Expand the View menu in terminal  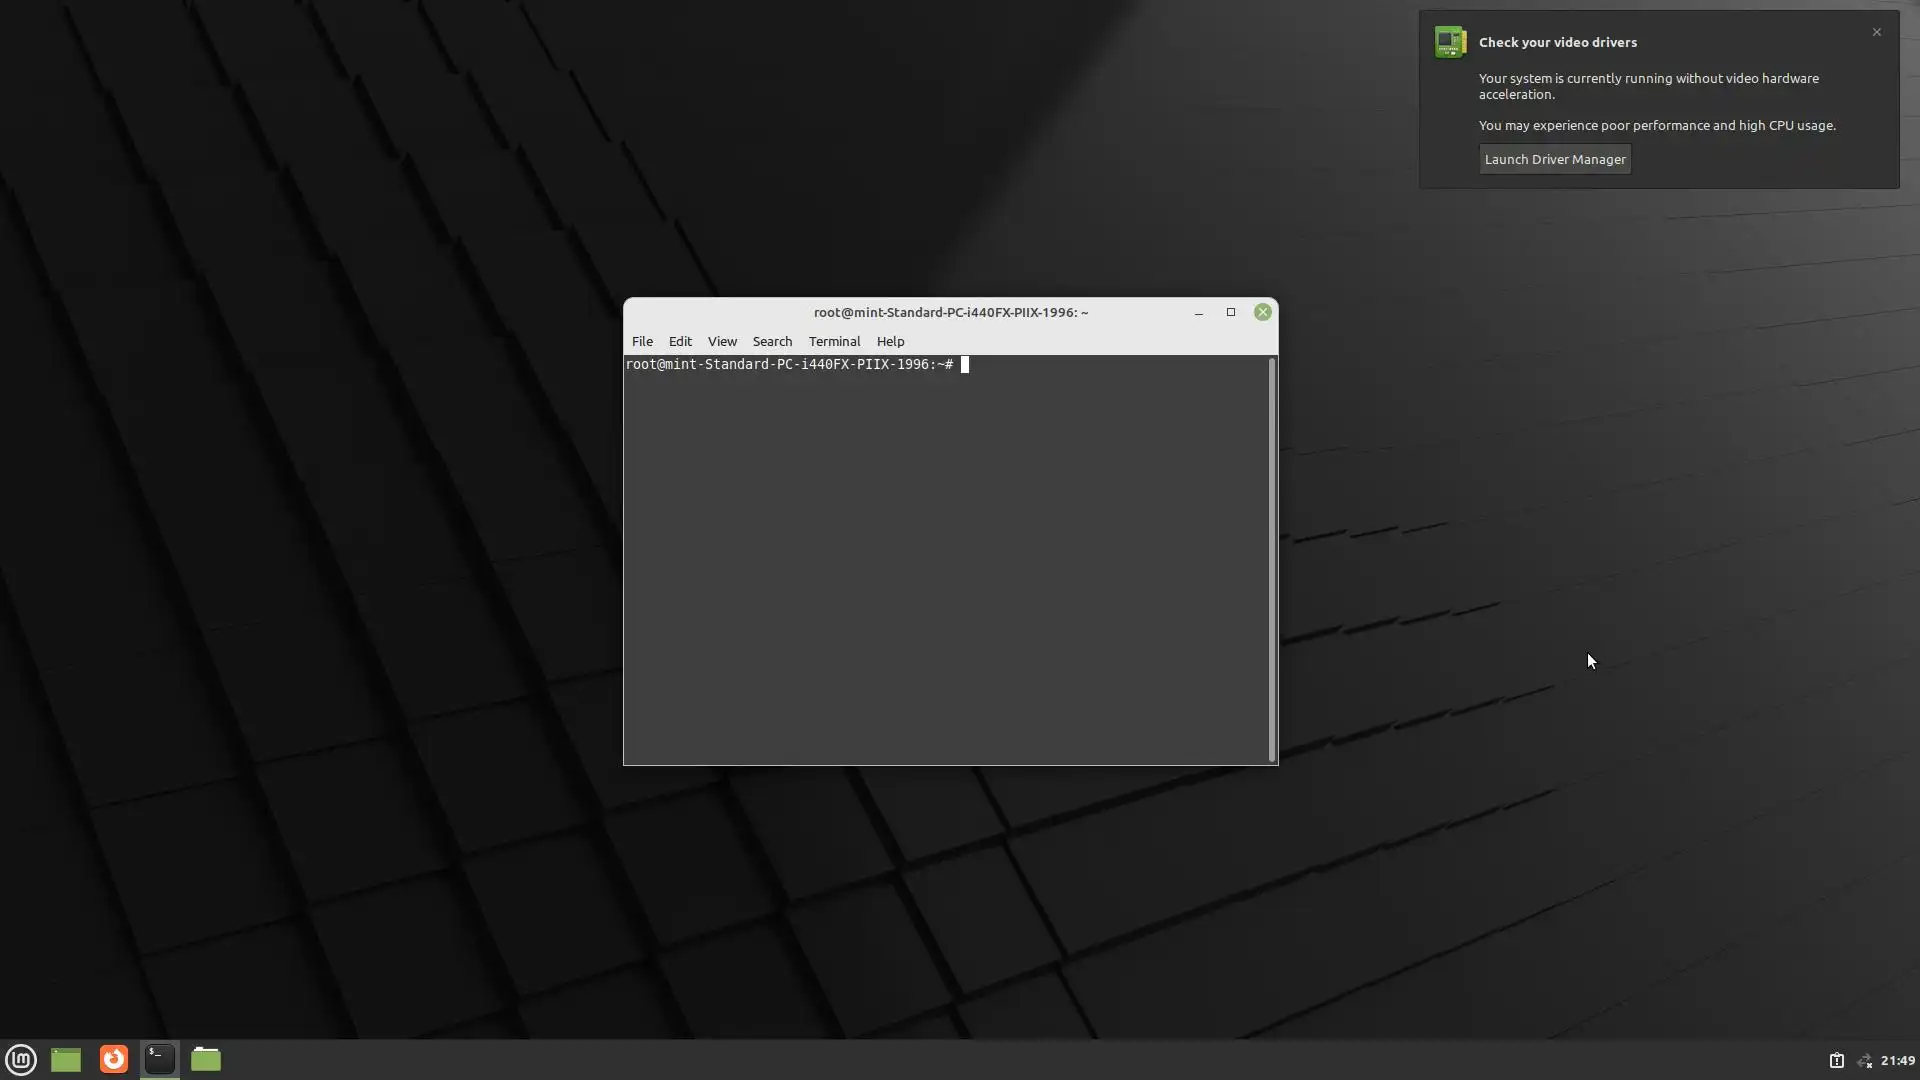click(x=722, y=341)
